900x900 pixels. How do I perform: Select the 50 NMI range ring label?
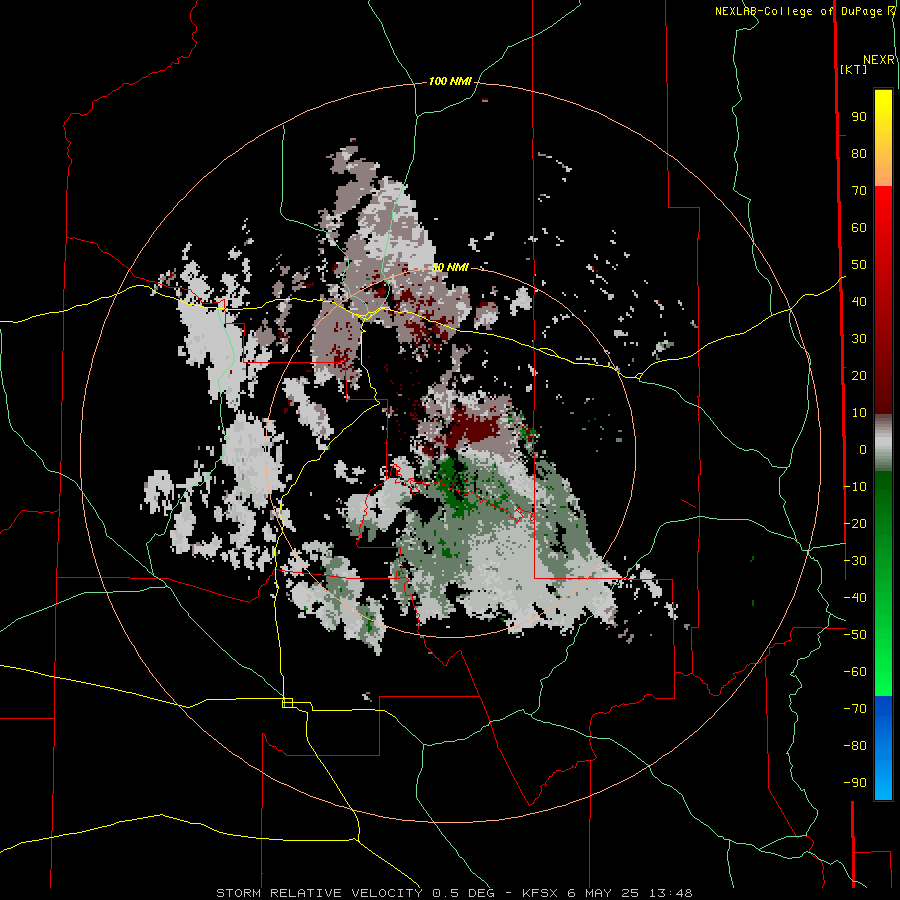click(x=450, y=267)
